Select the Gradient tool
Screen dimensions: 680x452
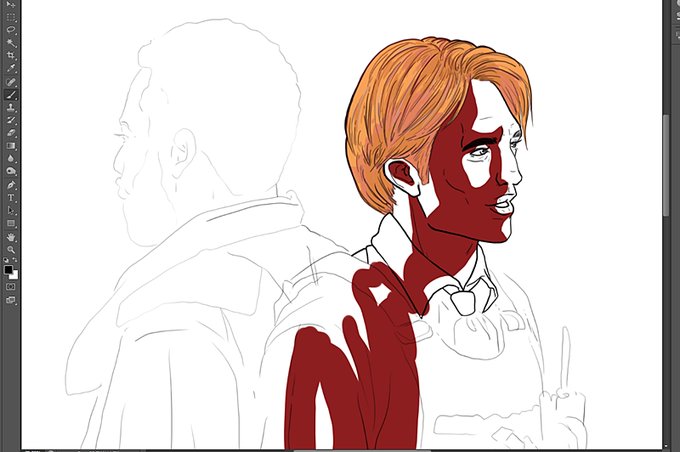tap(10, 146)
